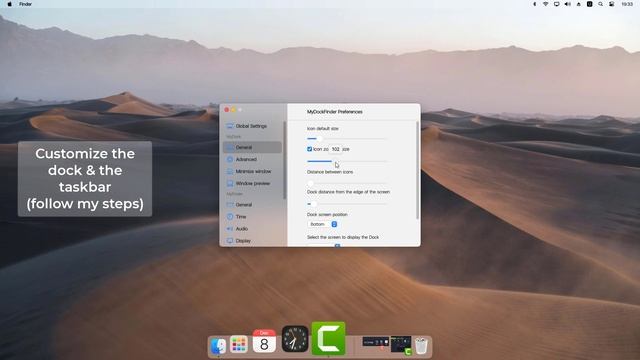Open the Window preview settings
The width and height of the screenshot is (640, 360).
coord(252,184)
